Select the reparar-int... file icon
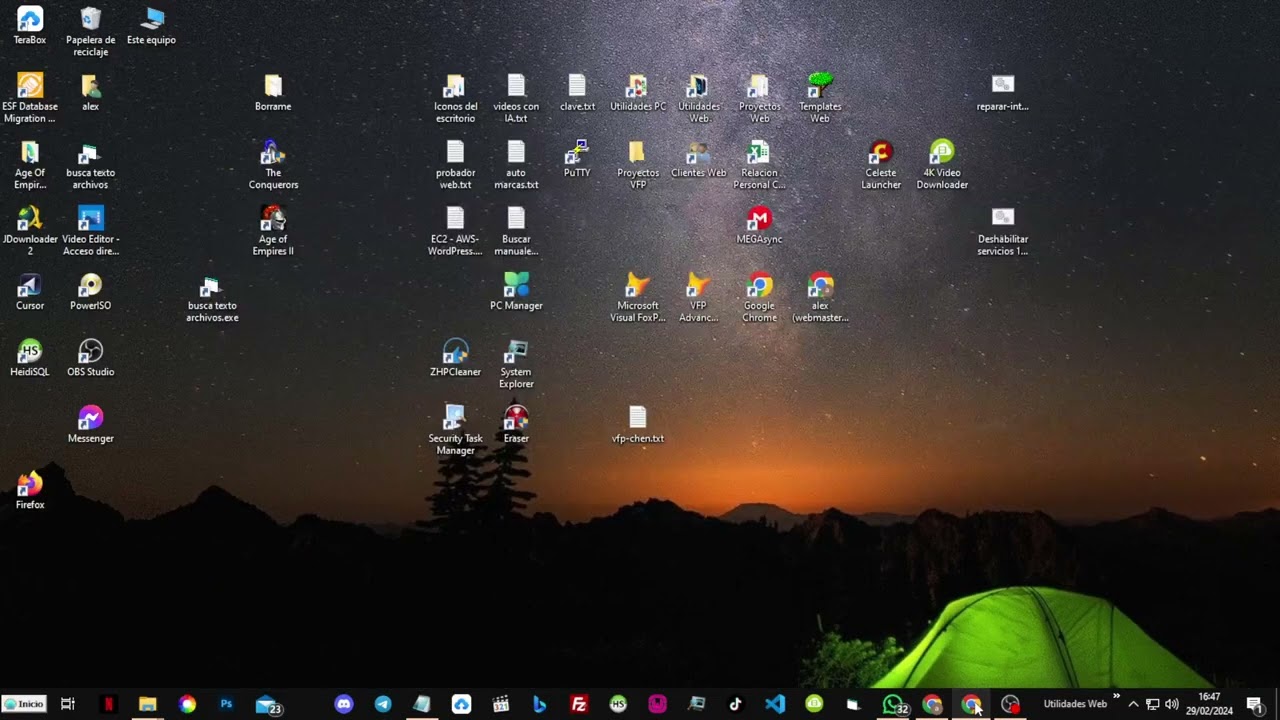1280x720 pixels. click(1003, 93)
